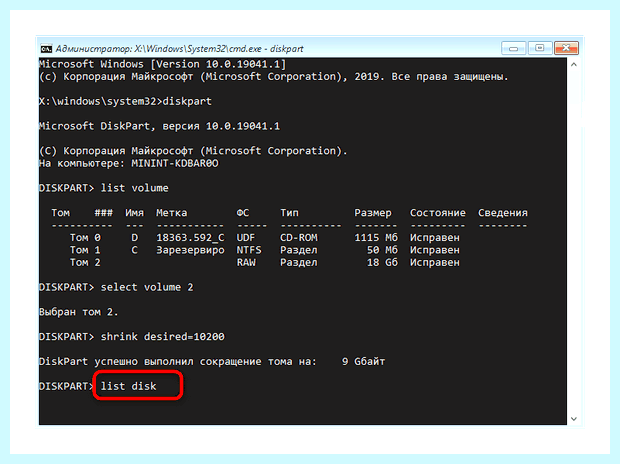Click the 'Выбран том 2.' message
The height and width of the screenshot is (464, 620).
(79, 312)
